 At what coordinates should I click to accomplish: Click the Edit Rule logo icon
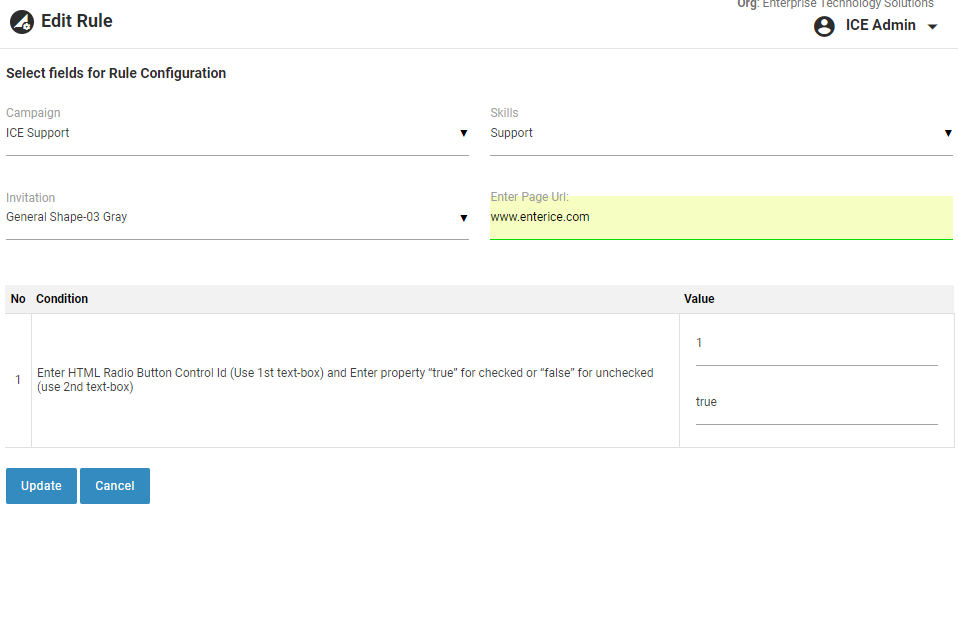[22, 22]
